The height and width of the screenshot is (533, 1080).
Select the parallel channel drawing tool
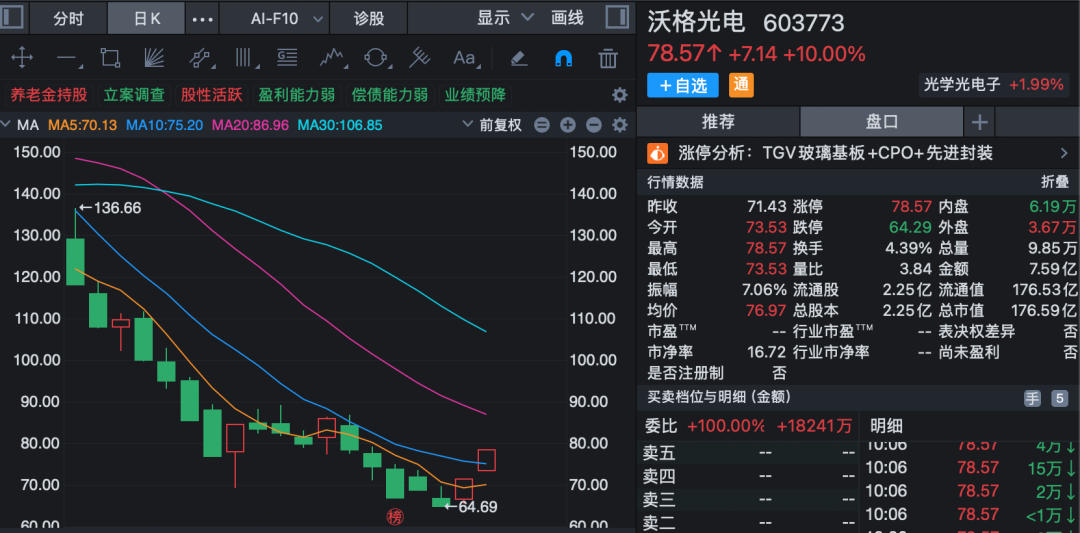coord(200,58)
